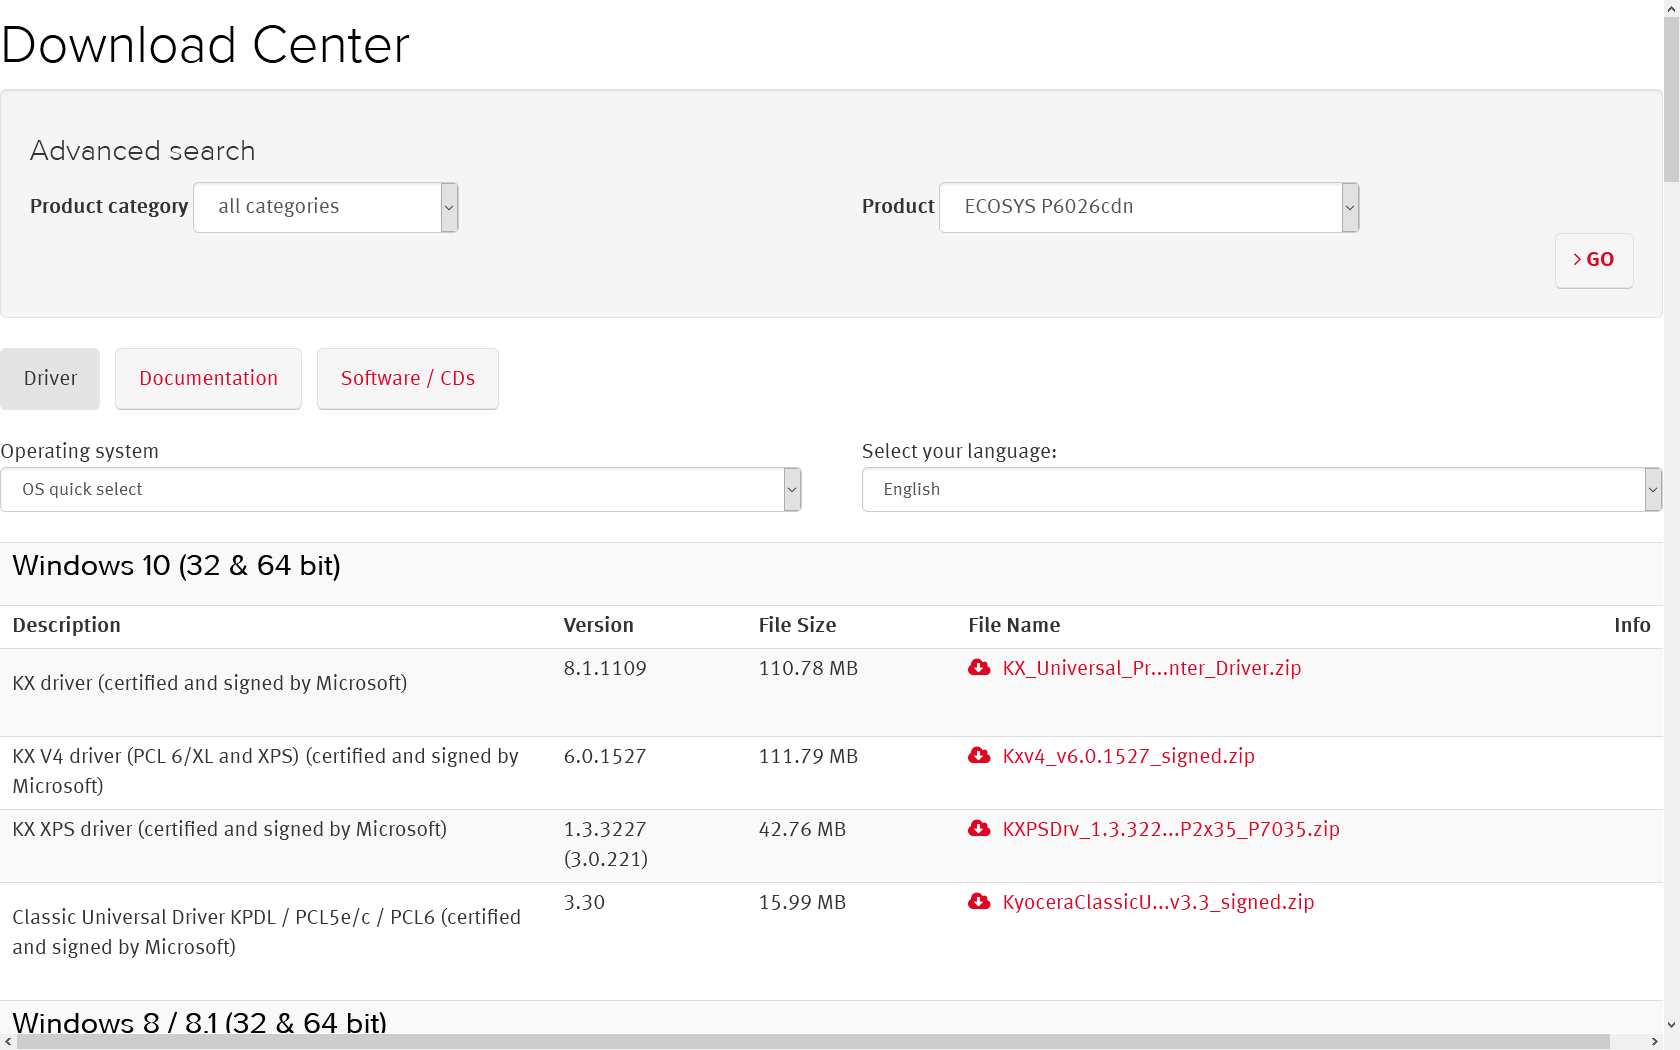Click the up arrow of the vertical scrollbar
Image resolution: width=1680 pixels, height=1050 pixels.
[1671, 7]
